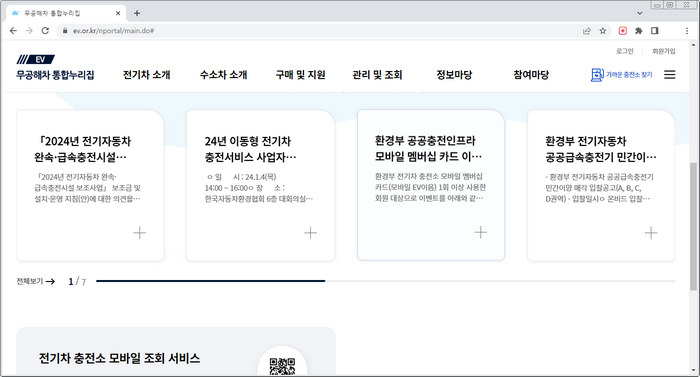Click the page vertical scrollbar thumb
This screenshot has width=700, height=377.
(693, 226)
